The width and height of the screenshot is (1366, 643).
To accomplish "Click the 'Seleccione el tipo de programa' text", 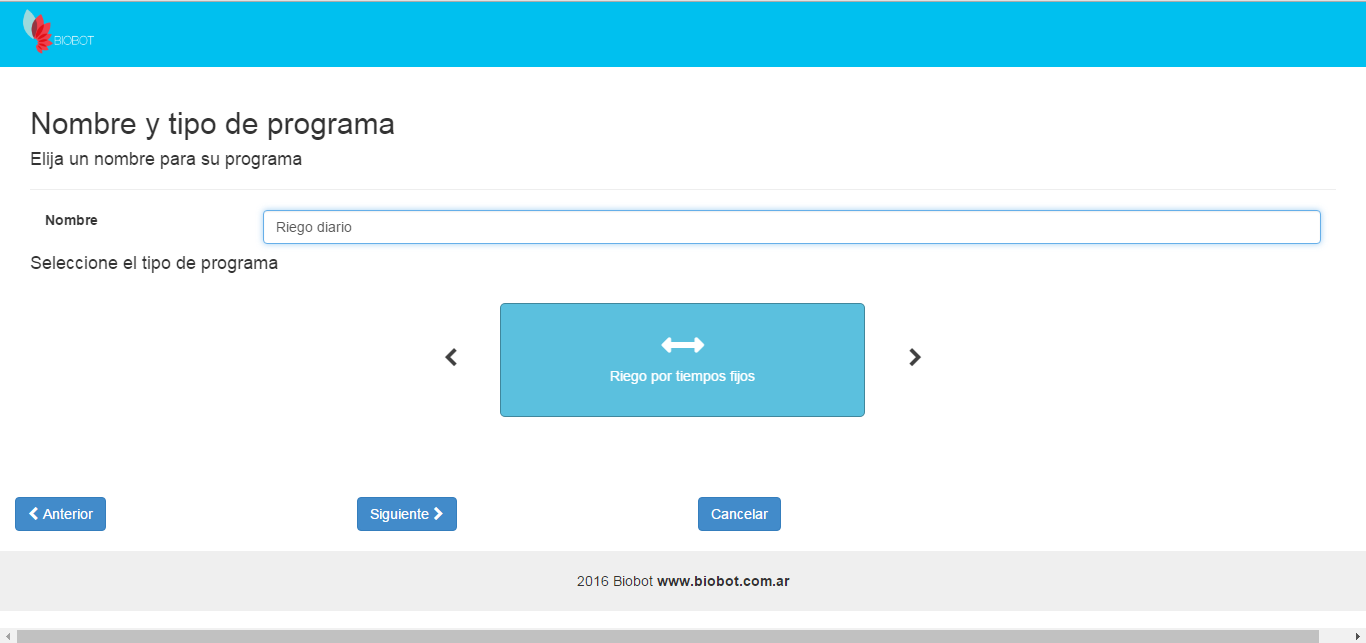I will [x=154, y=264].
